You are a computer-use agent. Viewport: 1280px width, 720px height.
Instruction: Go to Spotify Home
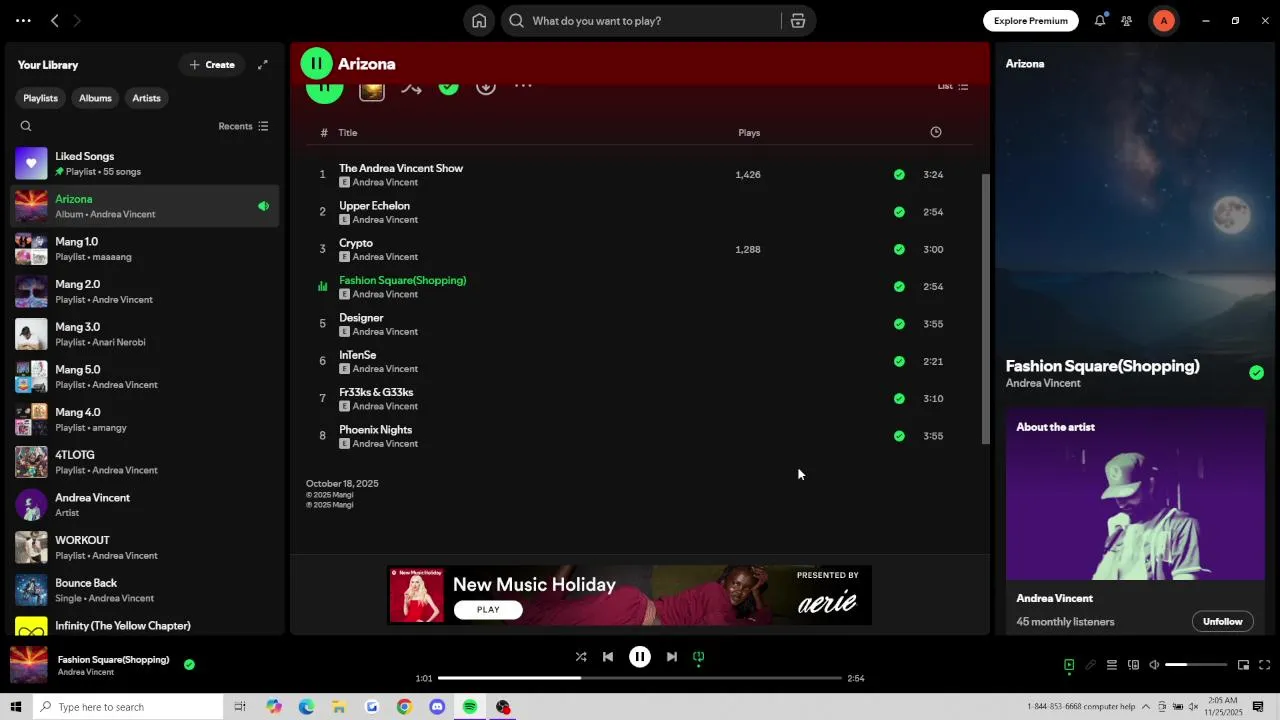tap(479, 21)
